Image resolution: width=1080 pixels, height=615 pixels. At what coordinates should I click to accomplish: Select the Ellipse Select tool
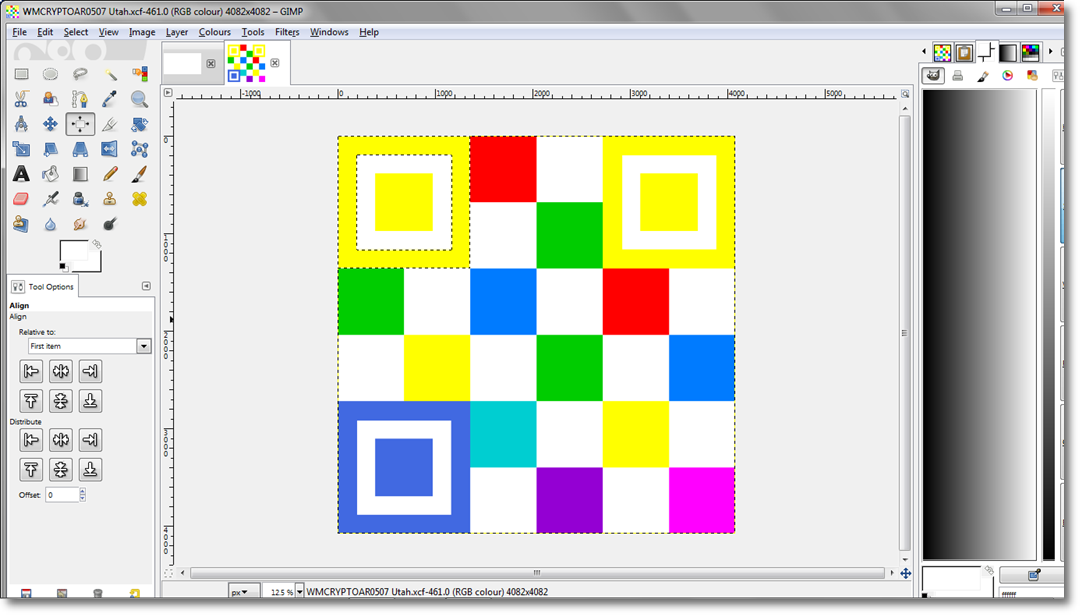tap(50, 74)
